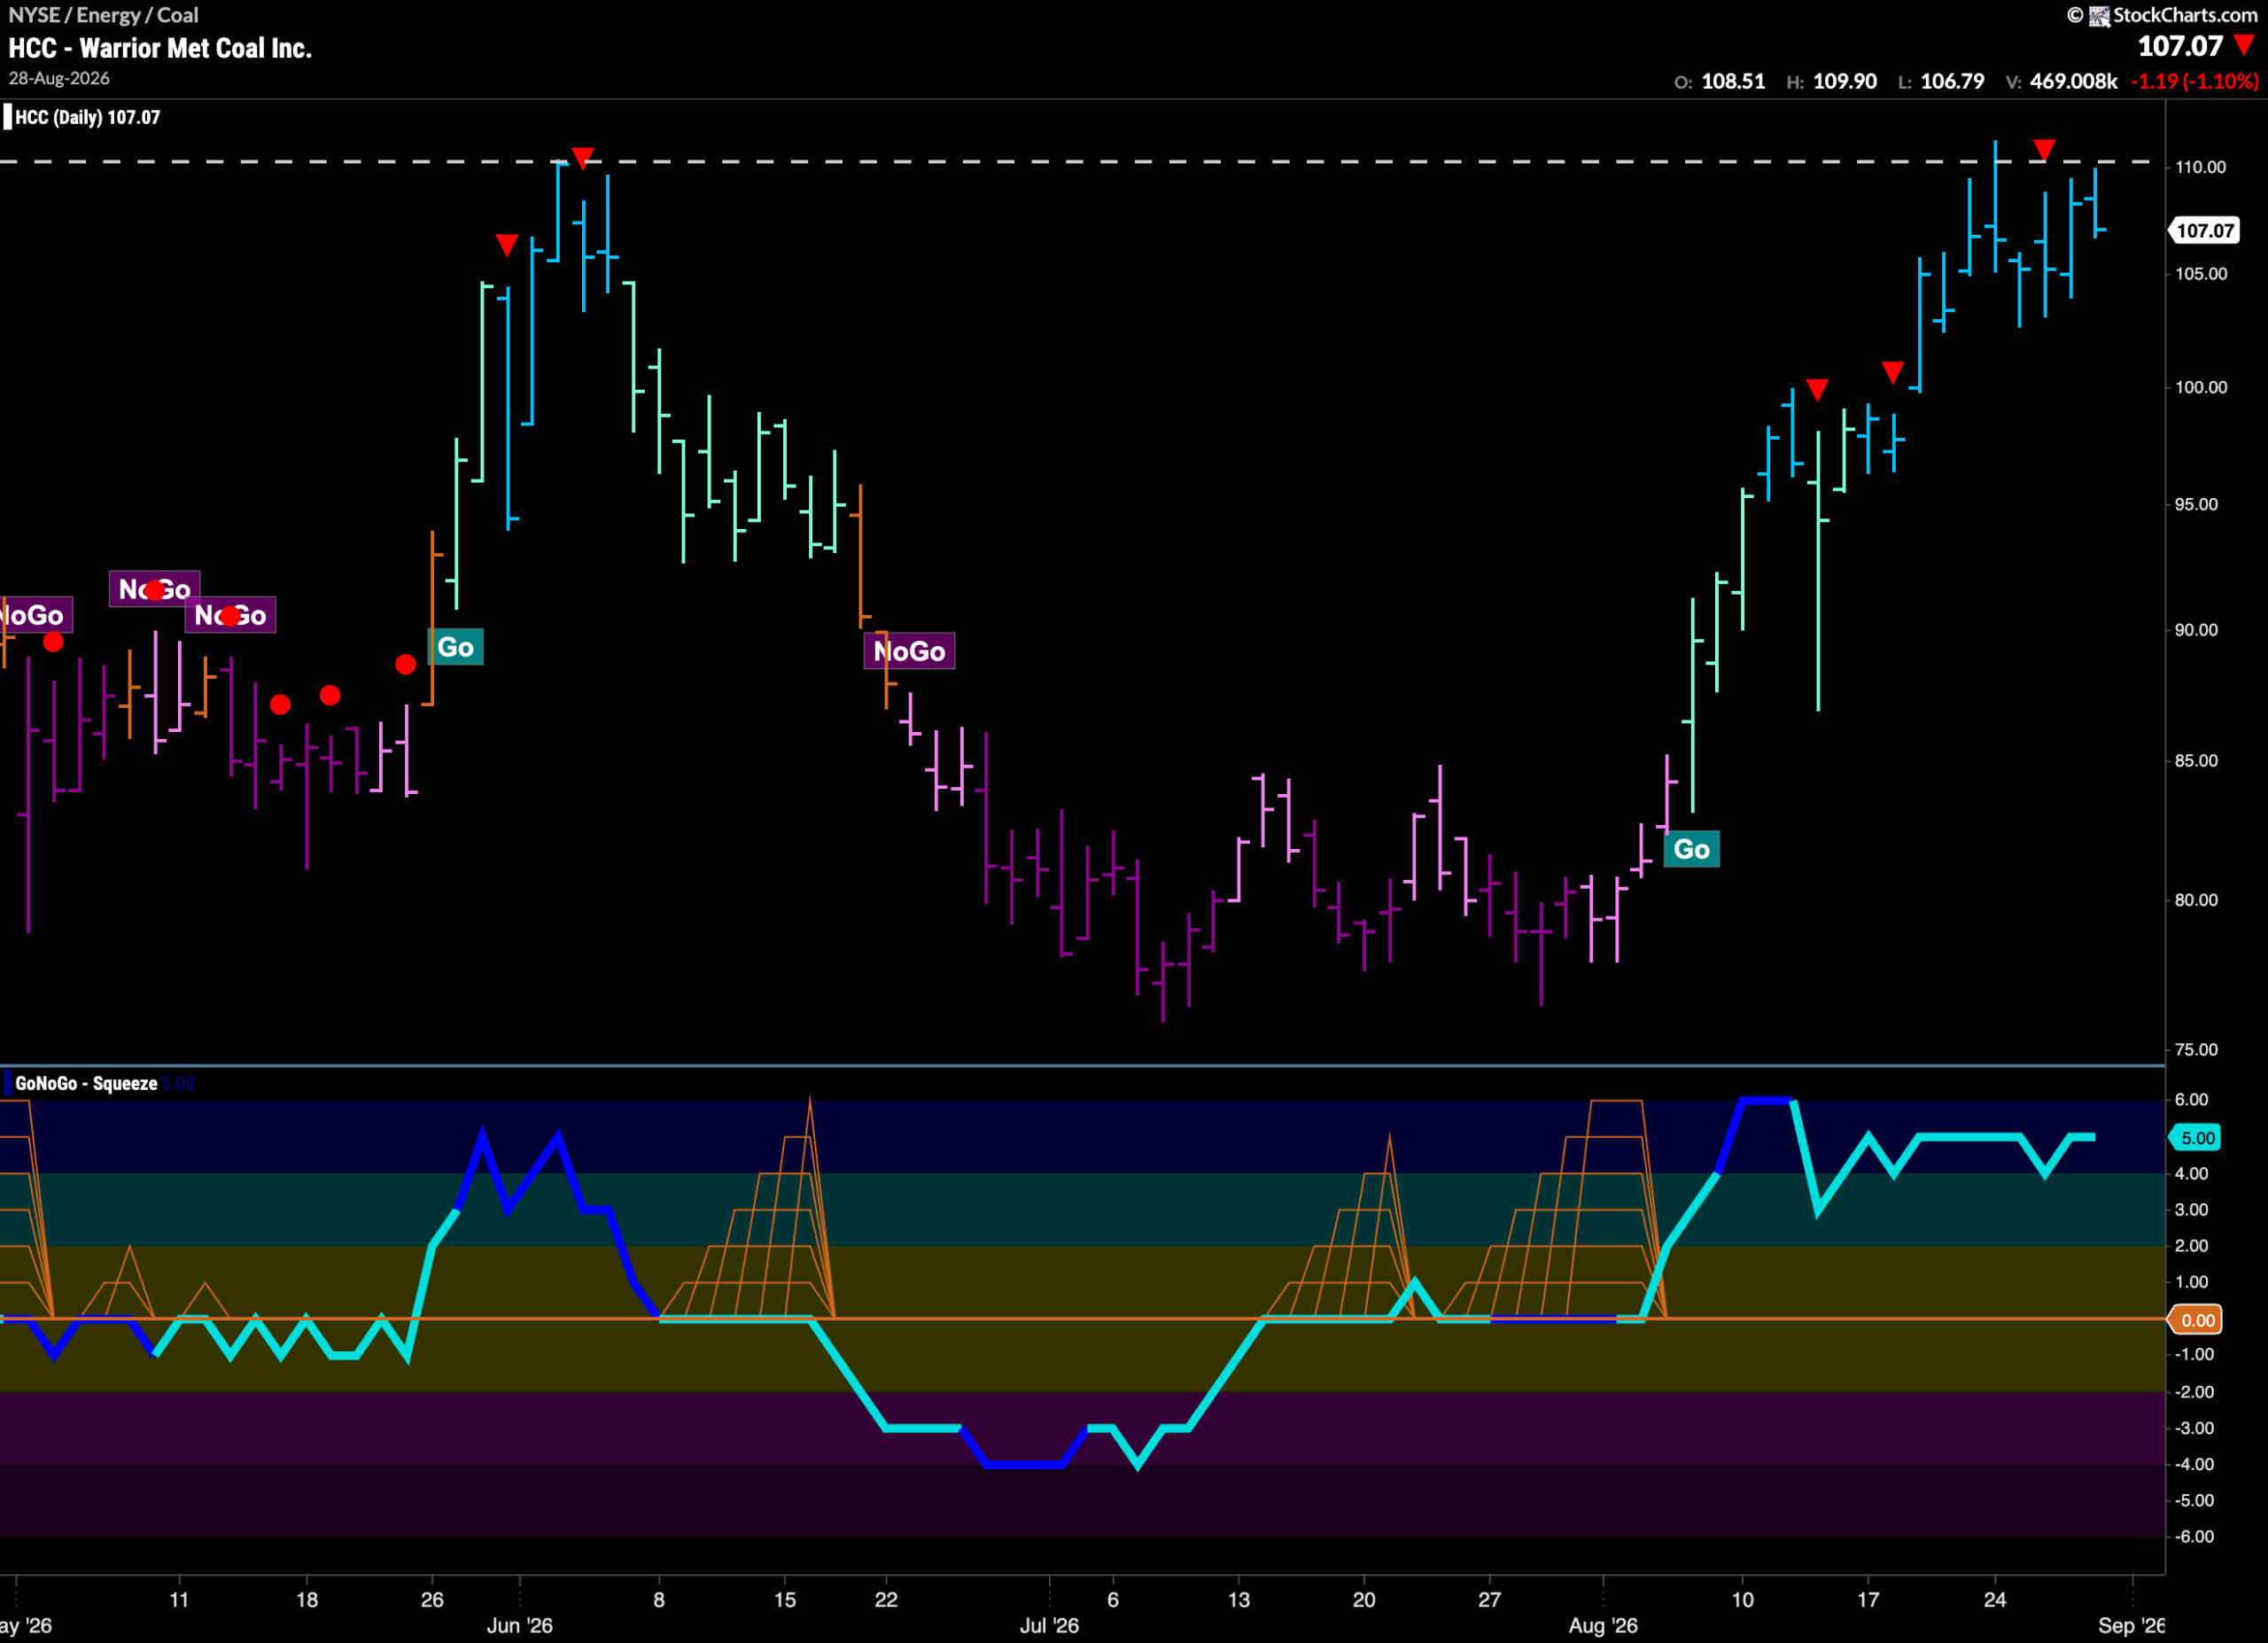Click the red down arrow beside the 107.07 header price
Viewport: 2268px width, 1643px height.
click(2245, 46)
